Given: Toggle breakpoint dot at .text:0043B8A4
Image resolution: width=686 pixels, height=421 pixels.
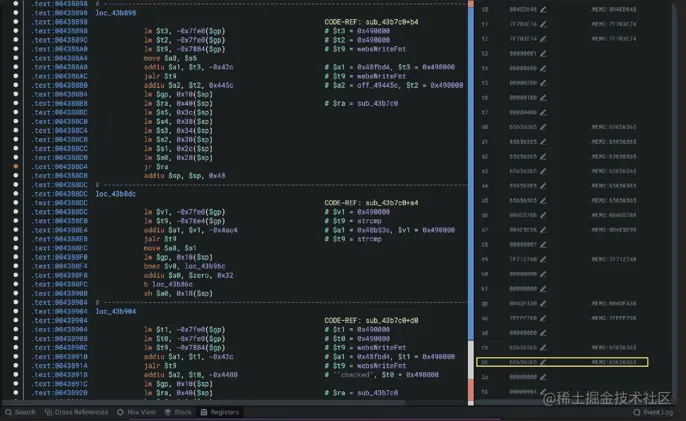Looking at the screenshot, I should tap(16, 58).
